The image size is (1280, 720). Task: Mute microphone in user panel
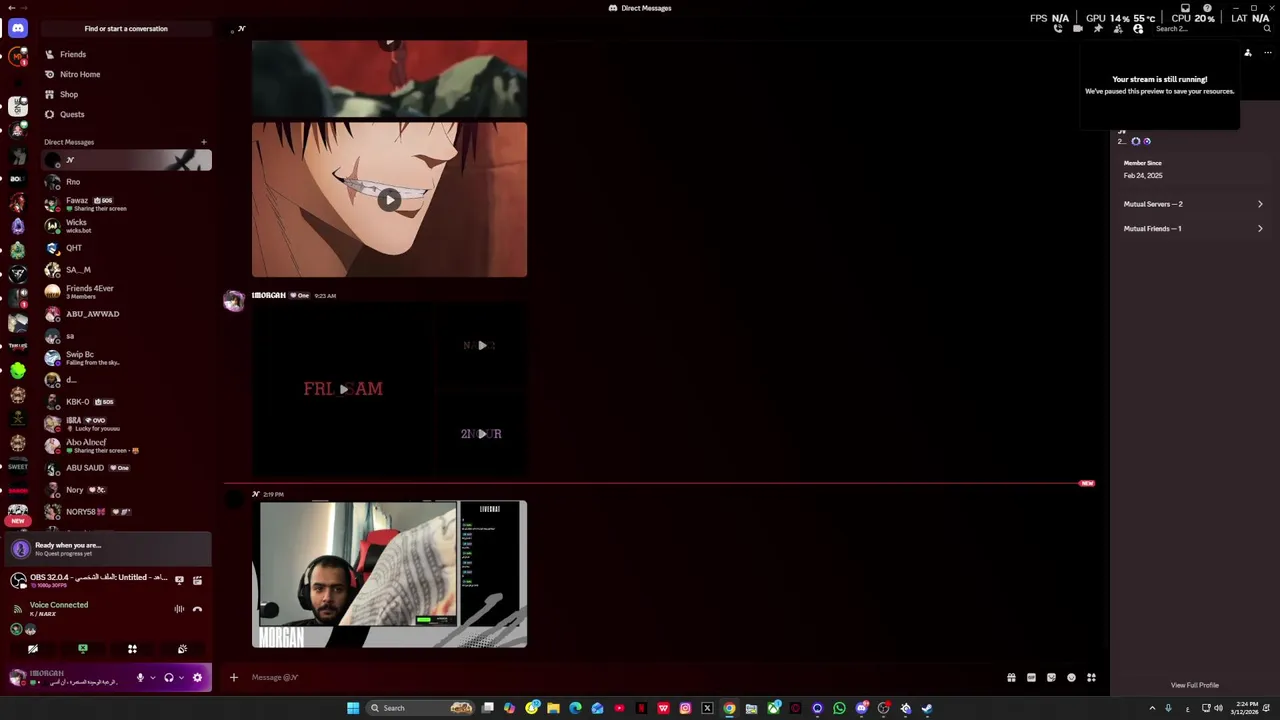(140, 678)
